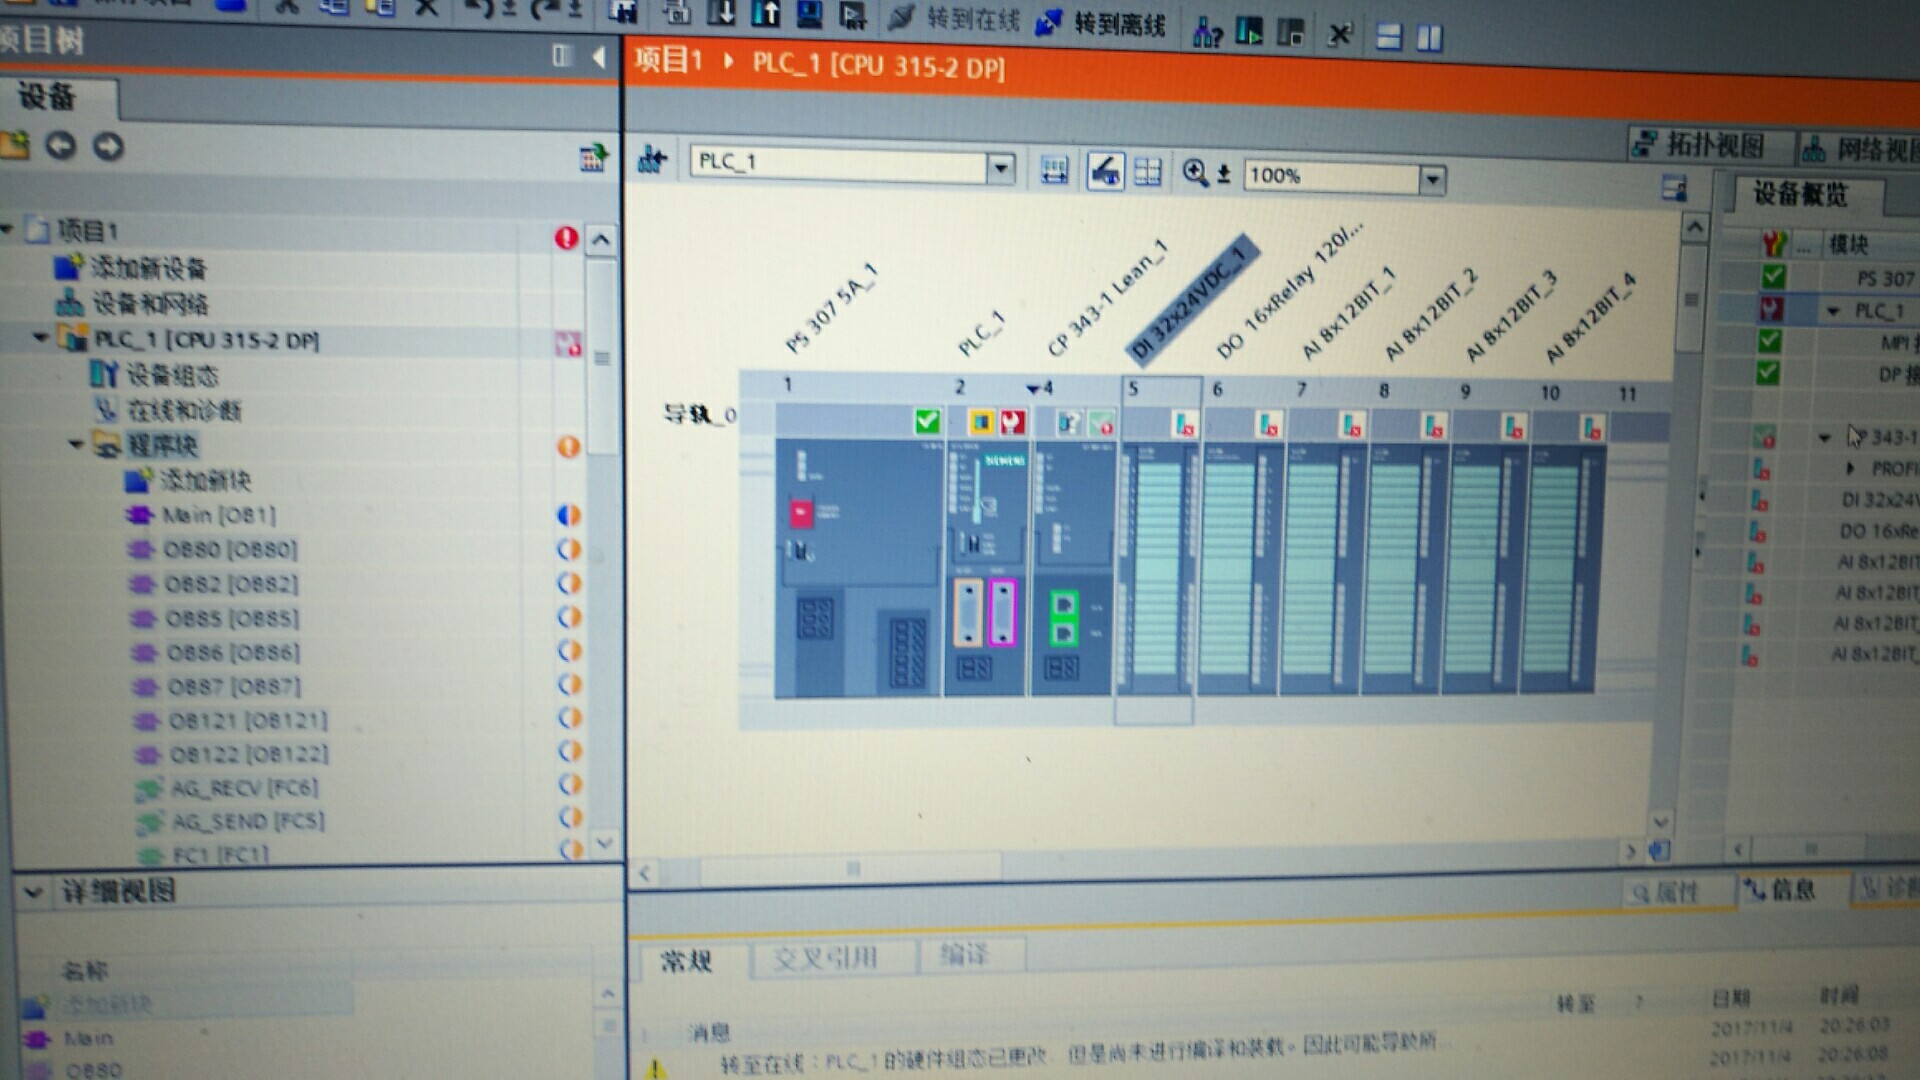
Task: Open the 100% zoom level dropdown
Action: click(x=1432, y=180)
